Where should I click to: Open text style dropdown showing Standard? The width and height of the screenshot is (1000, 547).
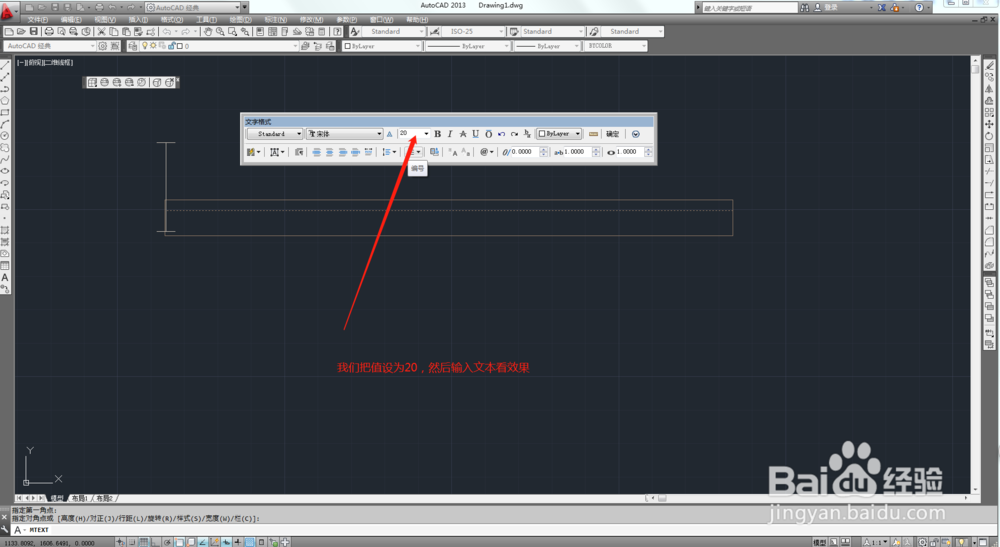pyautogui.click(x=275, y=134)
